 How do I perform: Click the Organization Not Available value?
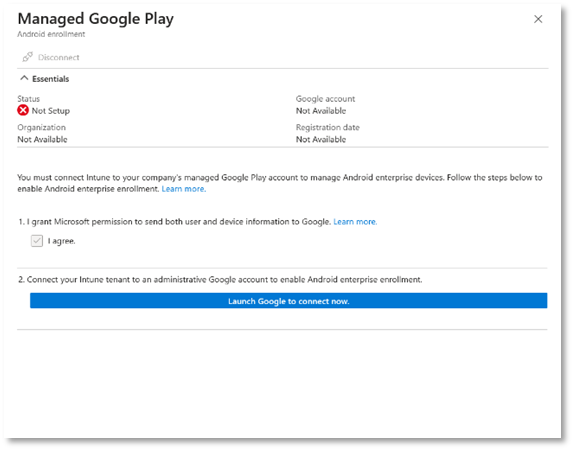tap(42, 139)
